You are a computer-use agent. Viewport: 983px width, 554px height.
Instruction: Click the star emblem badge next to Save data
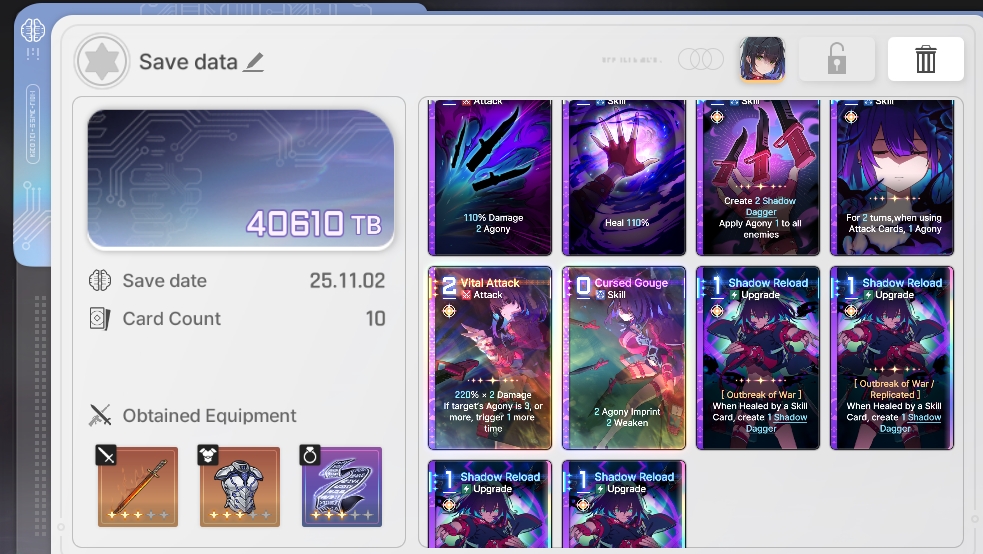click(102, 61)
